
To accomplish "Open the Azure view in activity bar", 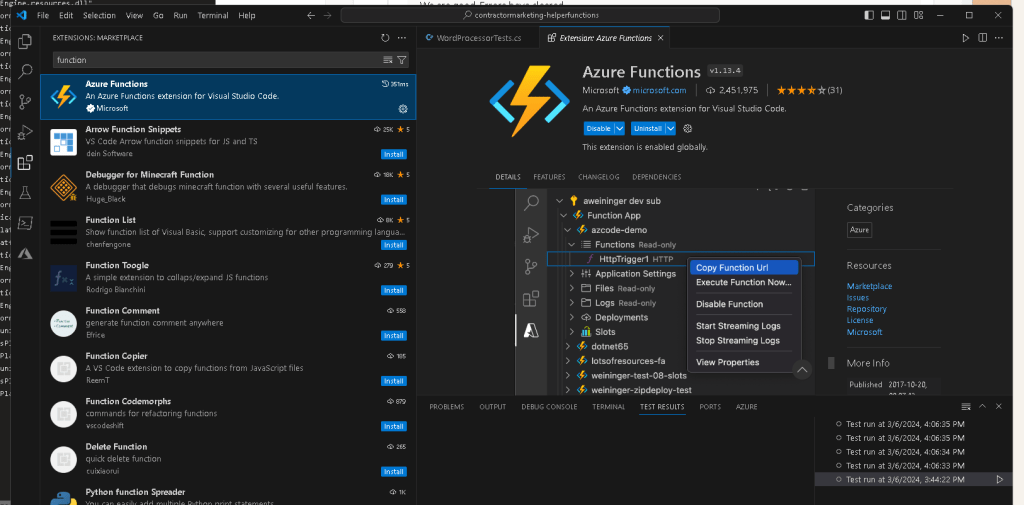I will 25,253.
